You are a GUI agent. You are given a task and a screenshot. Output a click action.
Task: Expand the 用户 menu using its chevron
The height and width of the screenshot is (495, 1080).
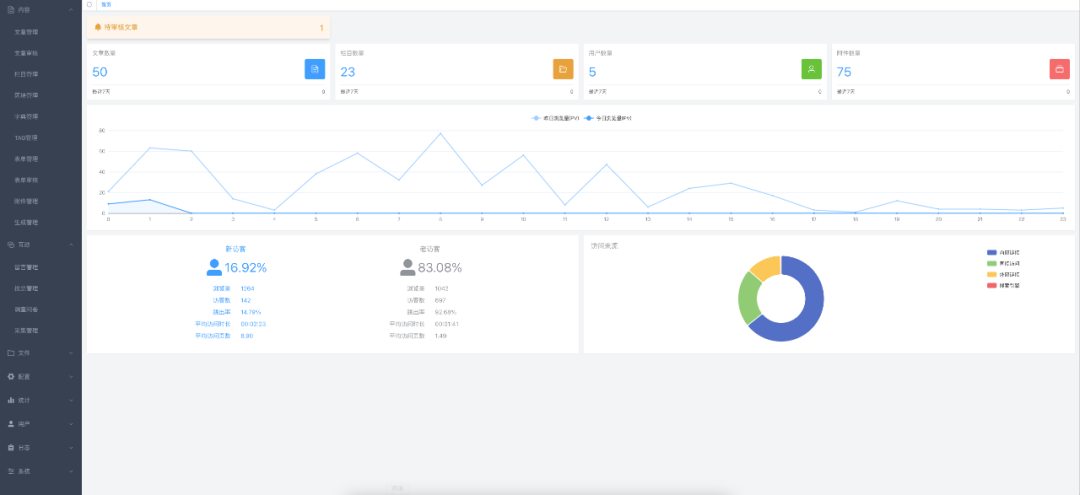pos(72,424)
